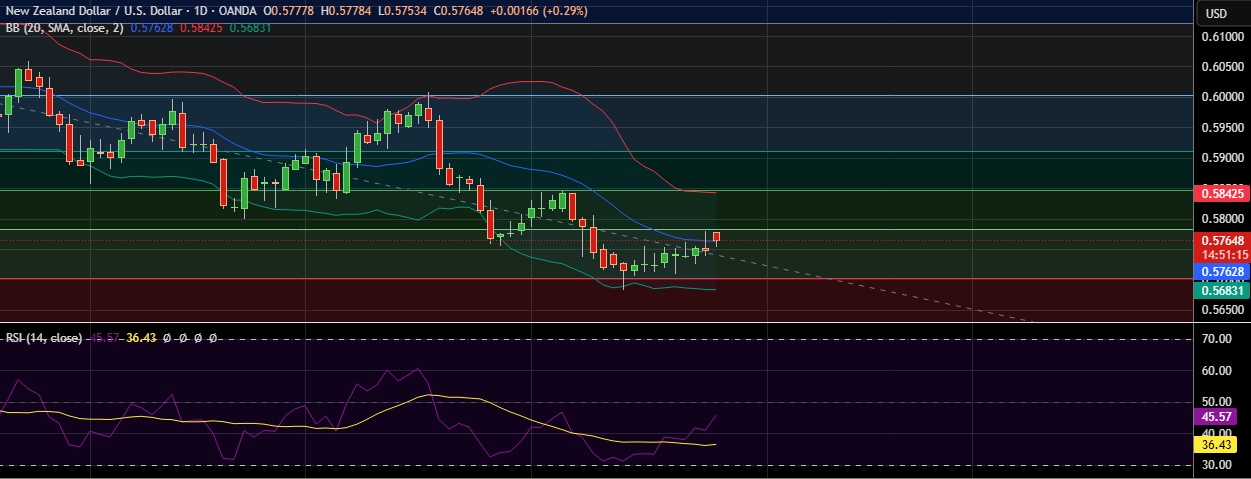Image resolution: width=1251 pixels, height=479 pixels.
Task: Click the current price label 0.57648
Action: coord(1222,240)
